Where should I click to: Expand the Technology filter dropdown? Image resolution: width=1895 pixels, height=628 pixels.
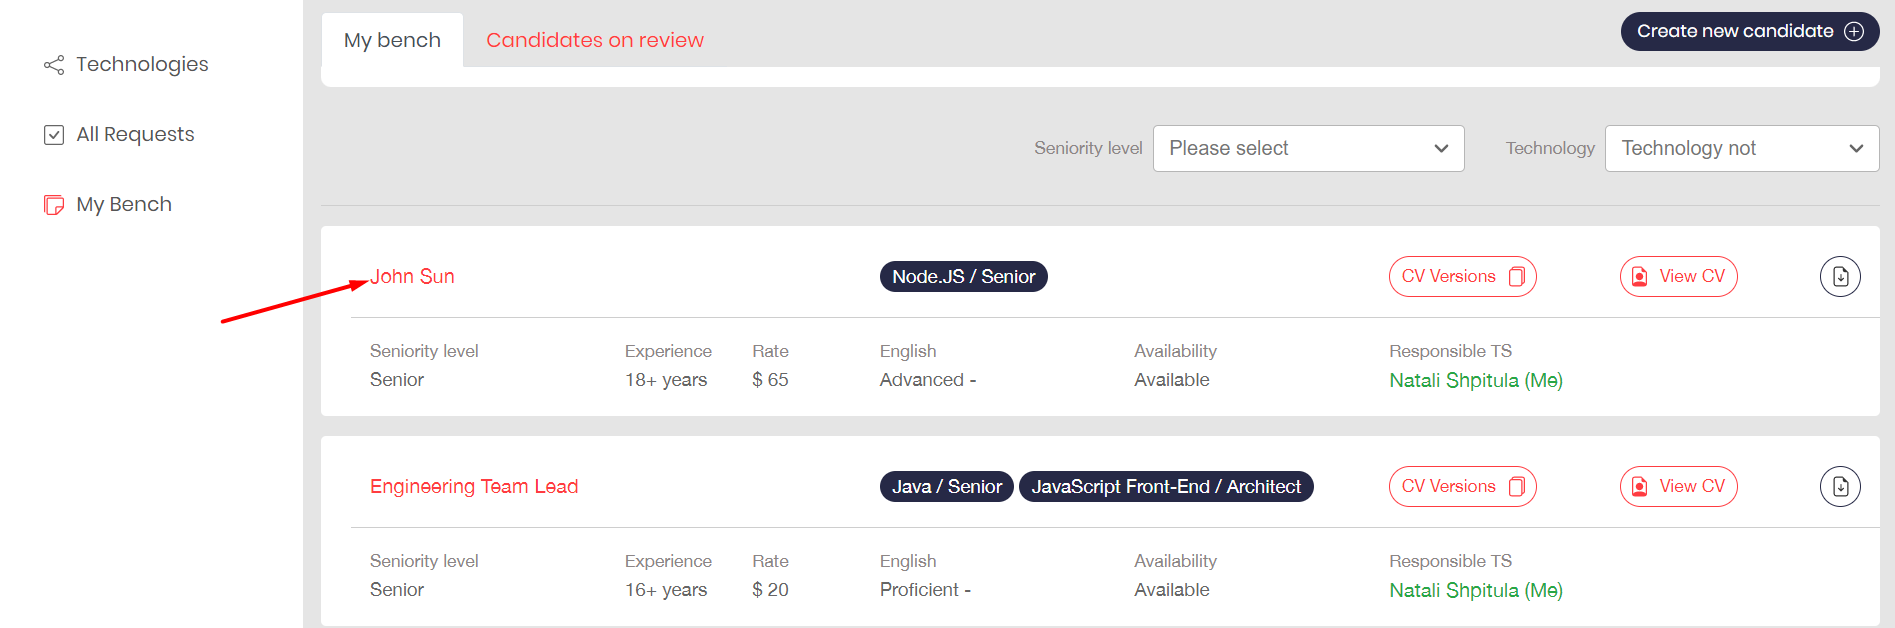1742,148
